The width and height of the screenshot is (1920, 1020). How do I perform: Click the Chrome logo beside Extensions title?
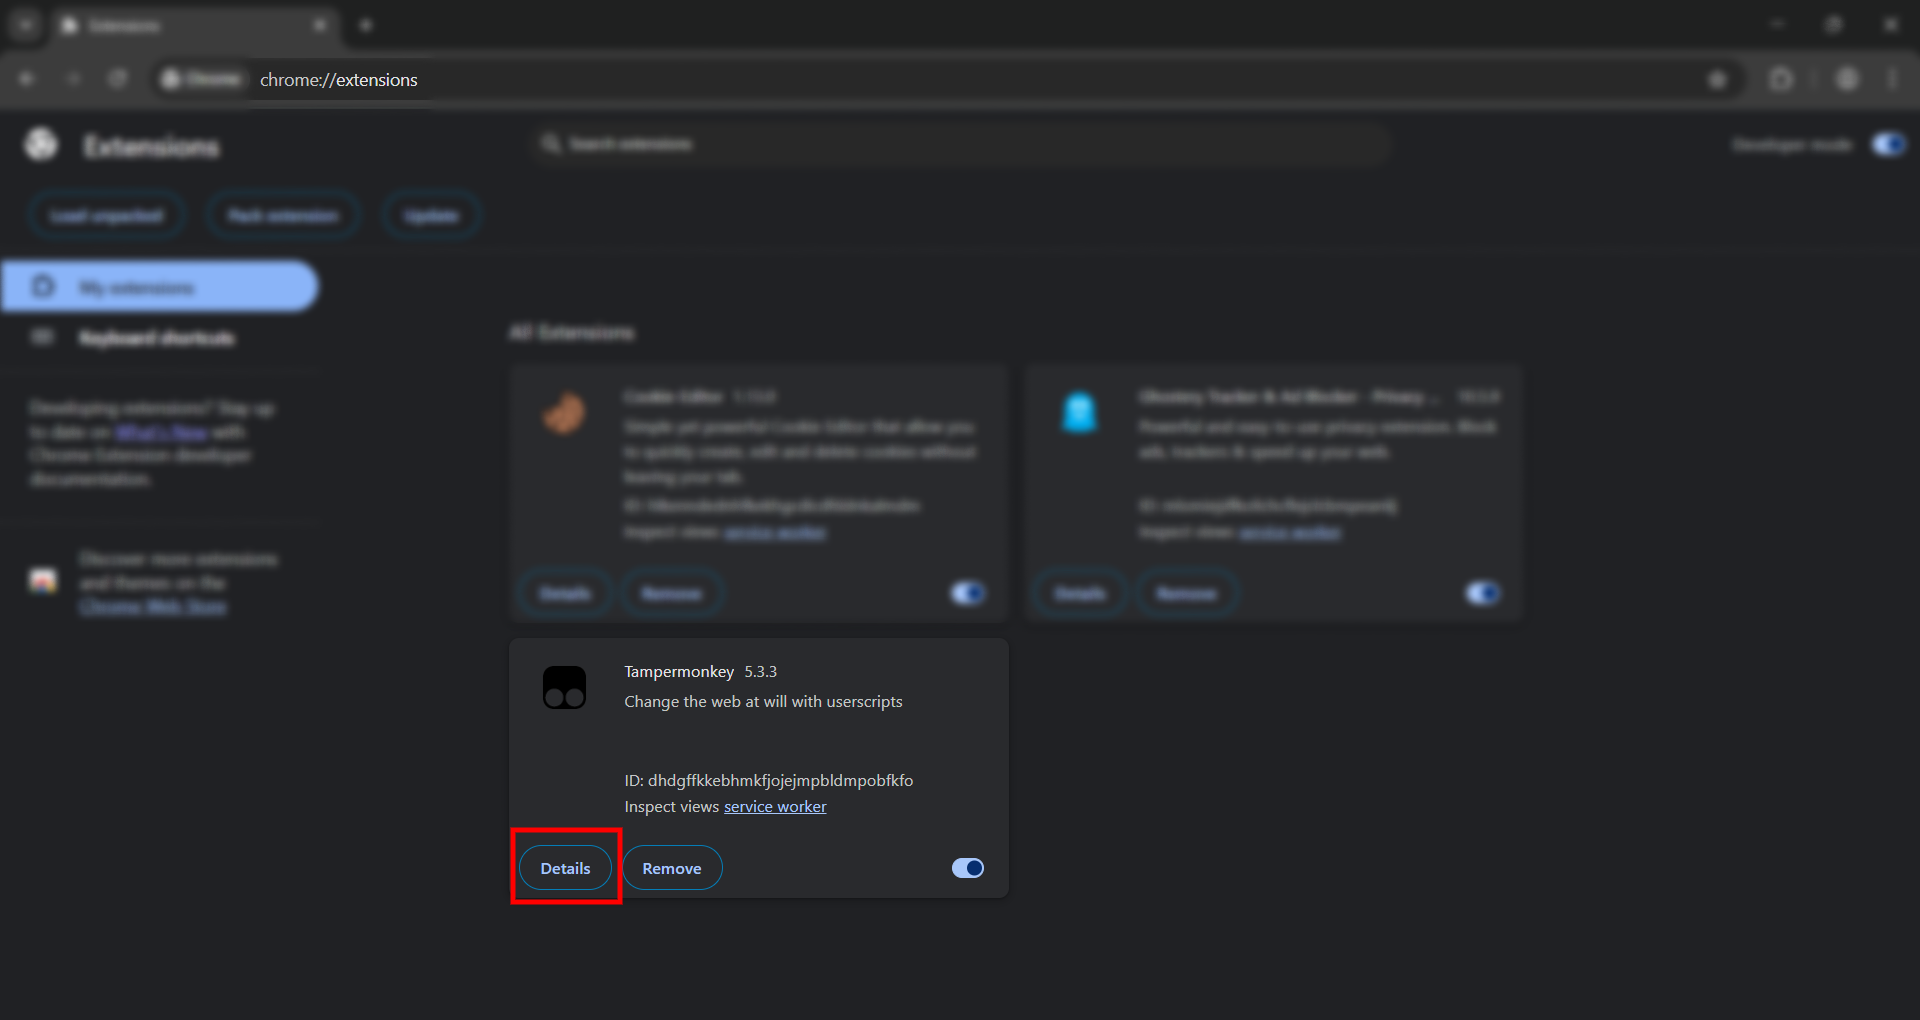[41, 145]
